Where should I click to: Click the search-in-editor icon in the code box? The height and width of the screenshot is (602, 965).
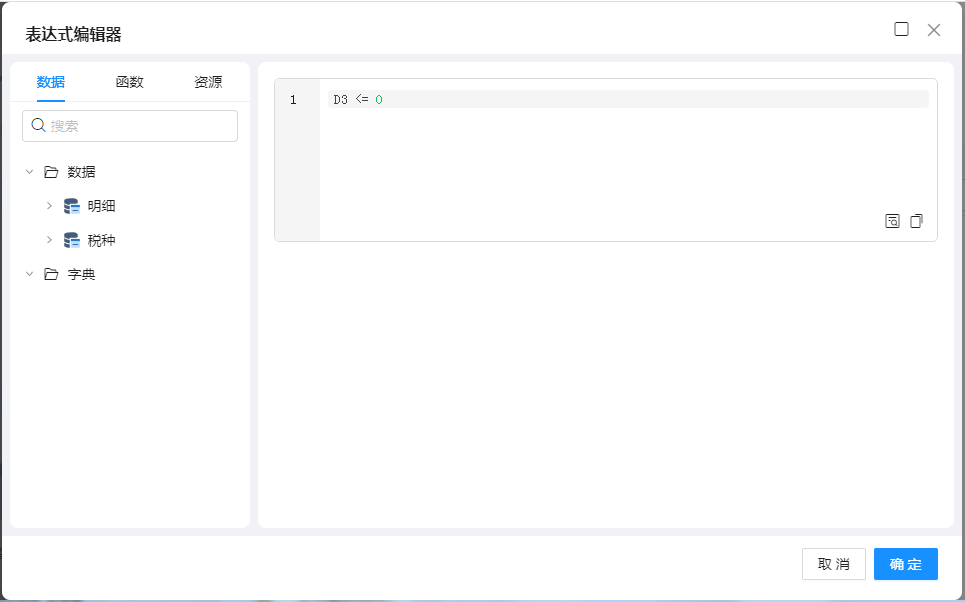(x=892, y=221)
